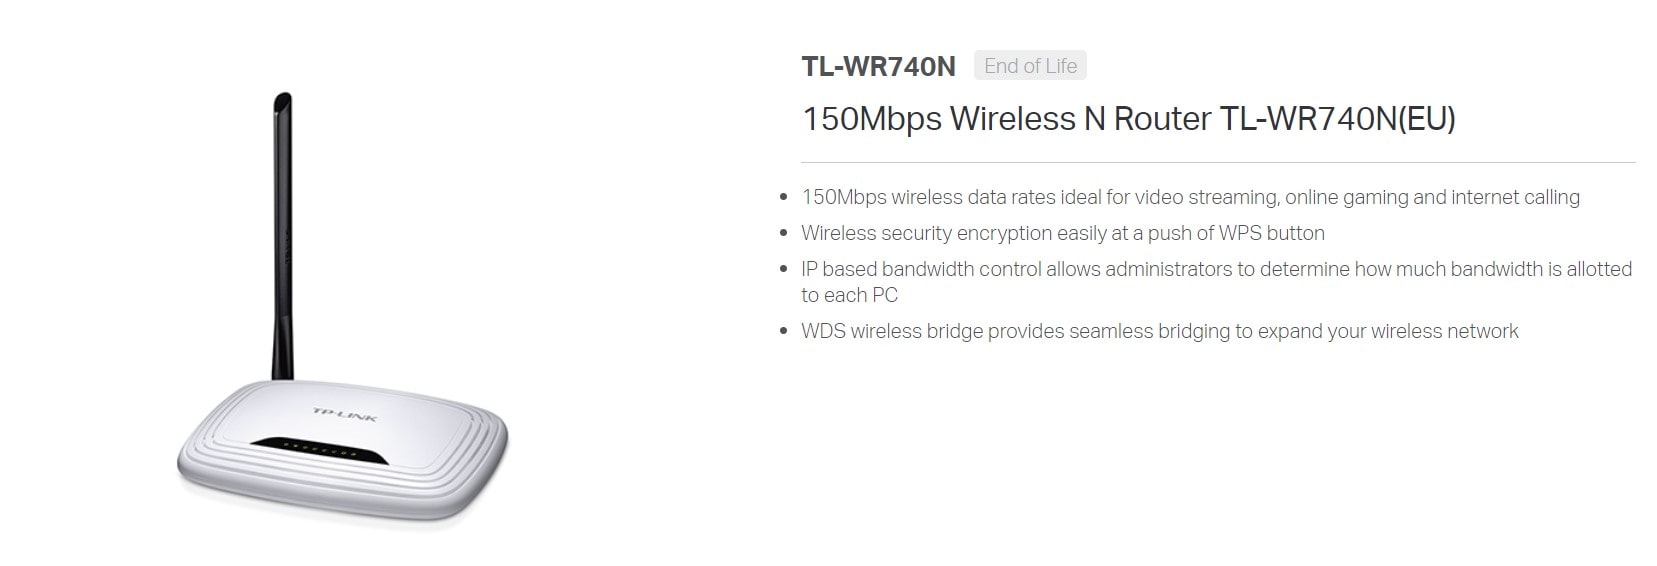Click the green LED indicator strip
1657x566 pixels.
(318, 450)
